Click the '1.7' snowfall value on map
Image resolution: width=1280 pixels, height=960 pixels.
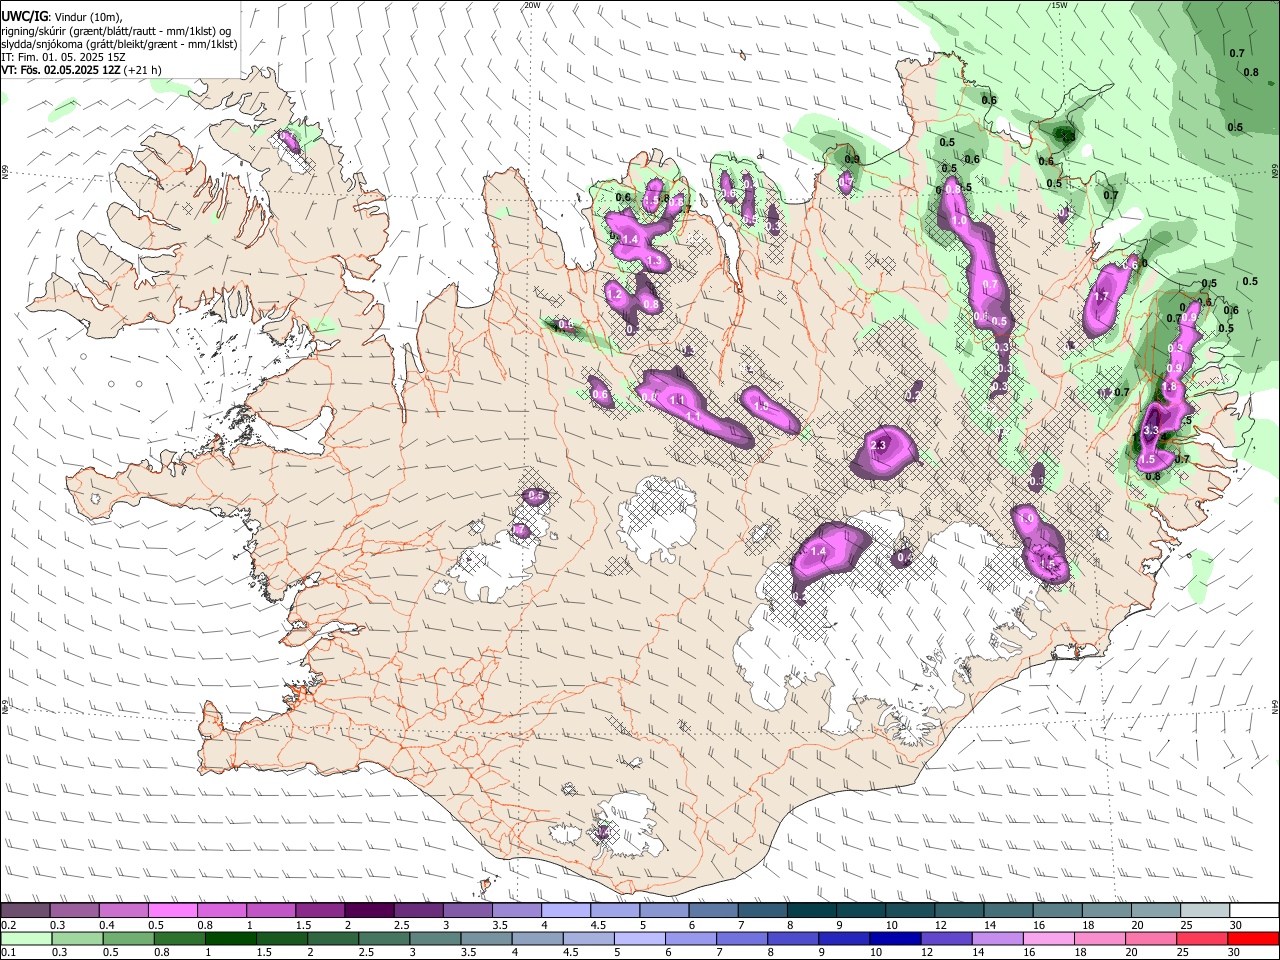pyautogui.click(x=1102, y=297)
